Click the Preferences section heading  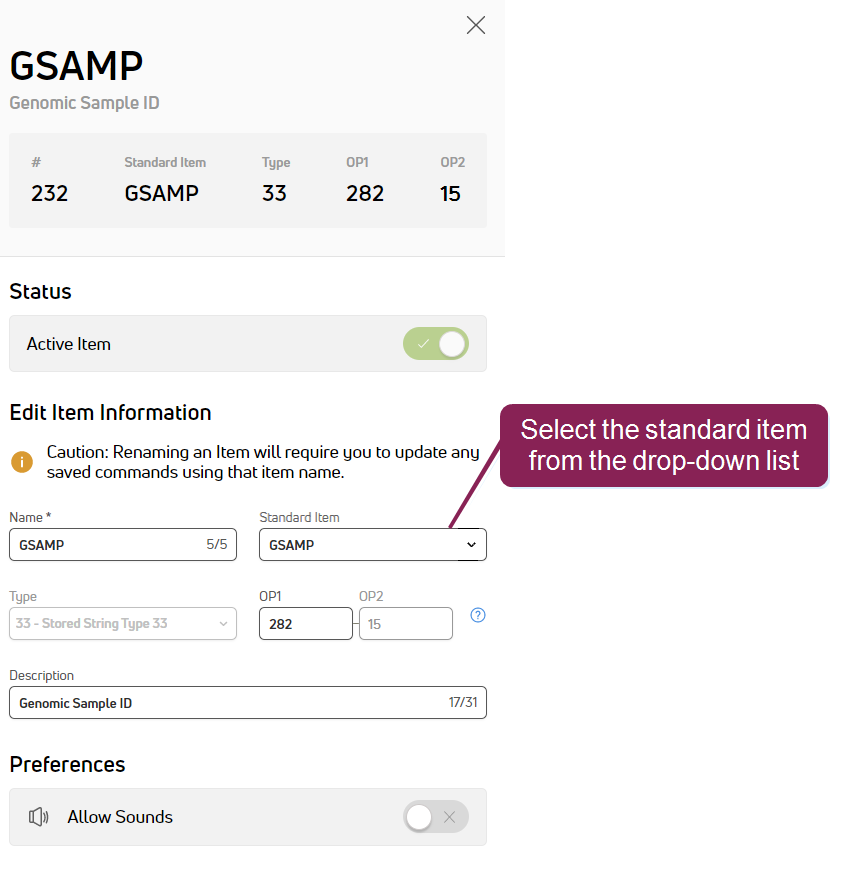tap(68, 764)
